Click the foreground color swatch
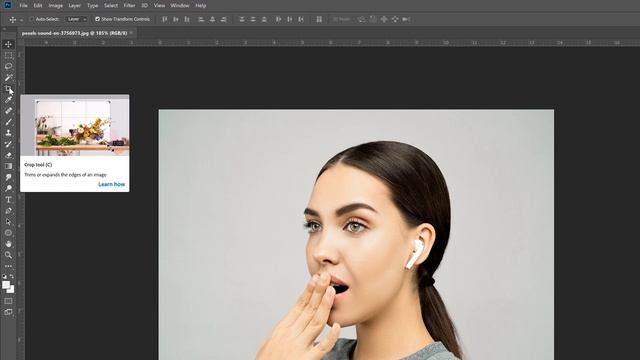Image resolution: width=640 pixels, height=360 pixels. click(6, 285)
